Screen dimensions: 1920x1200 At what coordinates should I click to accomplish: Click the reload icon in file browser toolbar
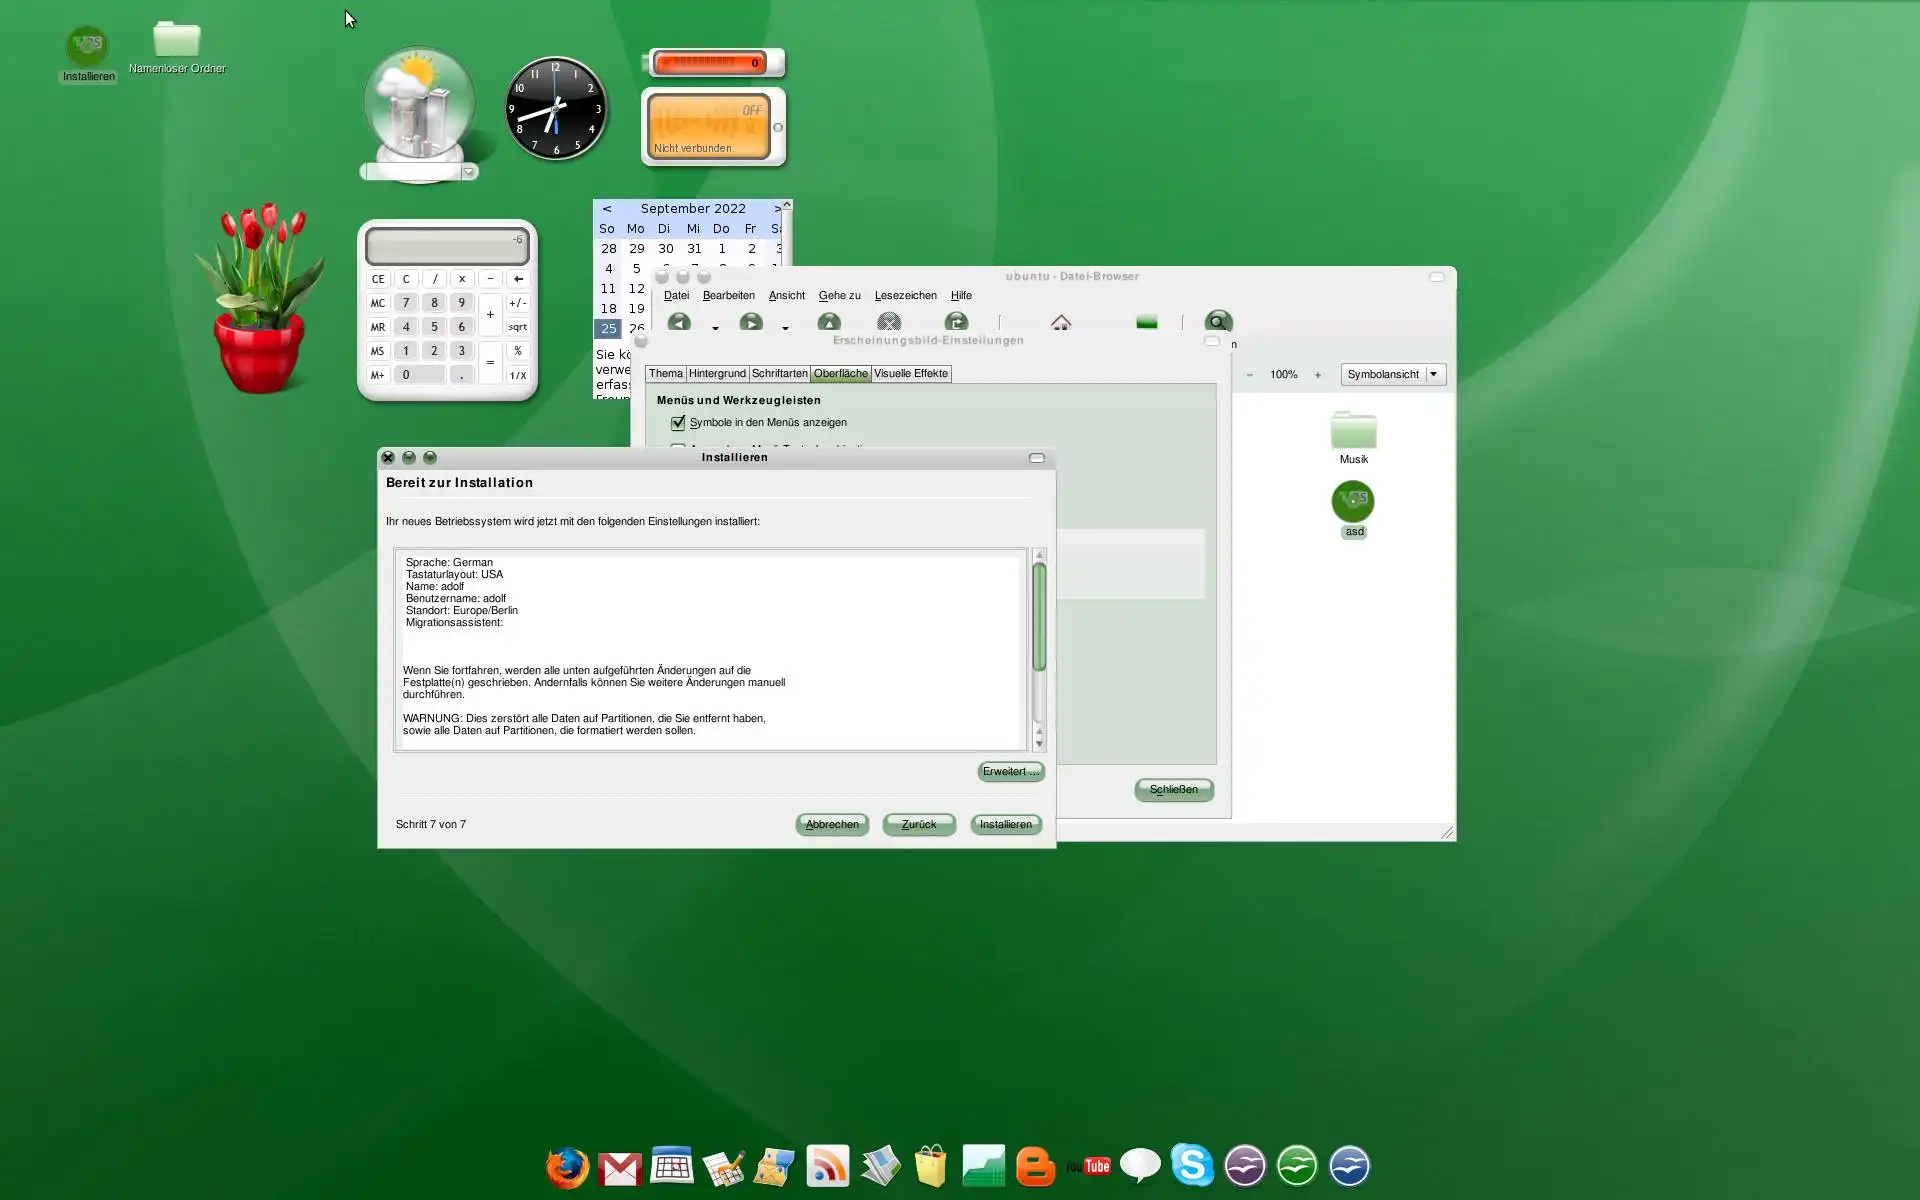(x=956, y=322)
